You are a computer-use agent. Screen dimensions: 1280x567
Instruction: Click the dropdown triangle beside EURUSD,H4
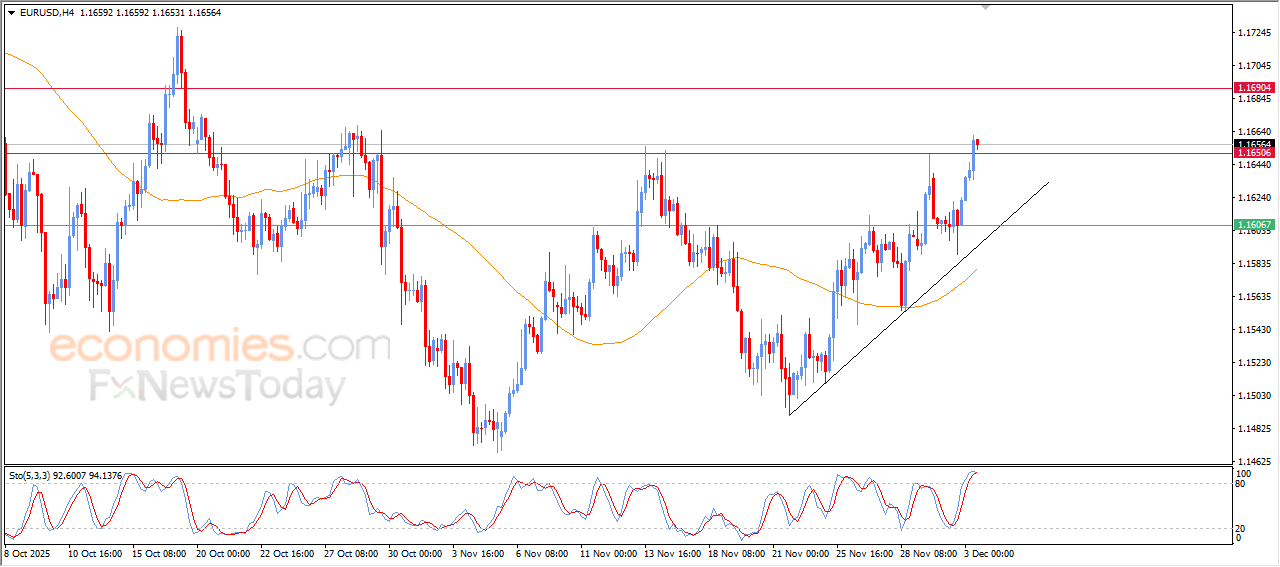pyautogui.click(x=11, y=12)
